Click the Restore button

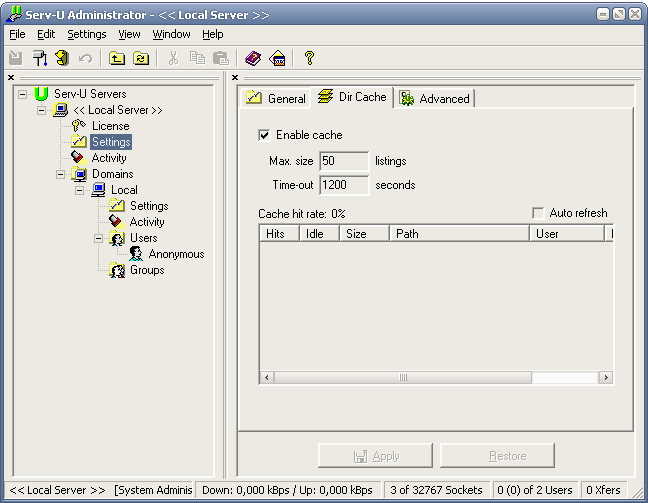pyautogui.click(x=497, y=456)
